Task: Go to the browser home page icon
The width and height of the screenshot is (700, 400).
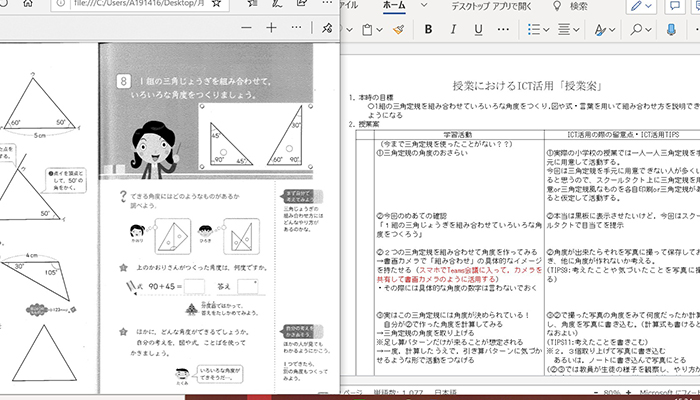Action: (x=27, y=4)
